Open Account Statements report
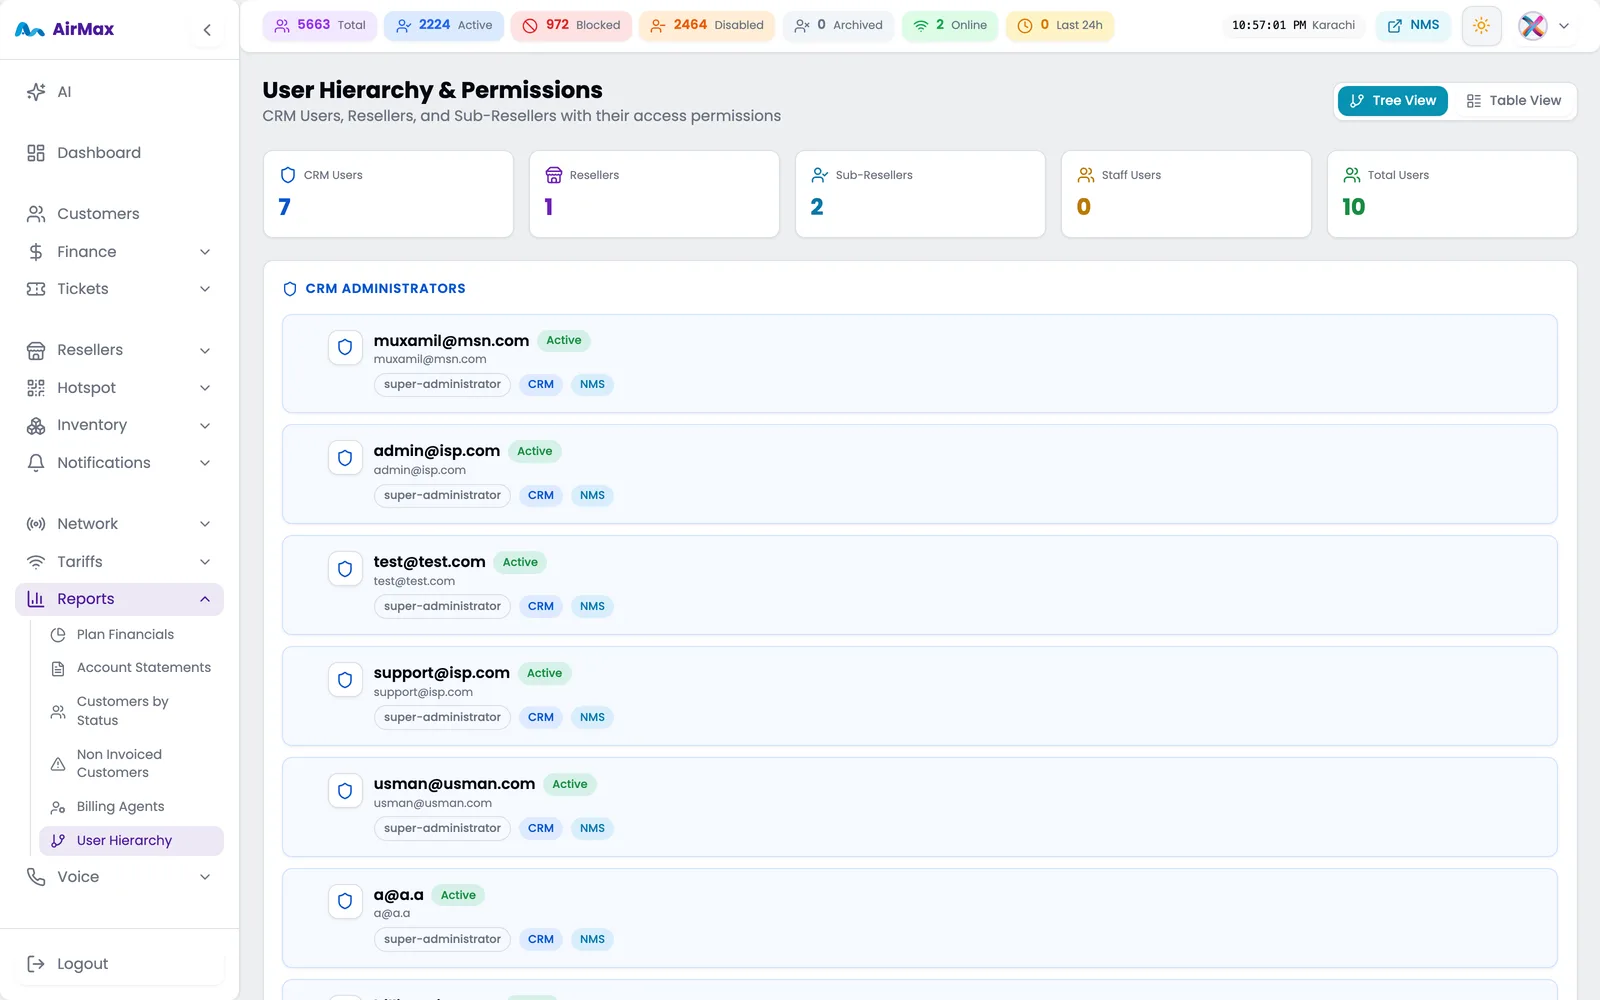 [131, 668]
